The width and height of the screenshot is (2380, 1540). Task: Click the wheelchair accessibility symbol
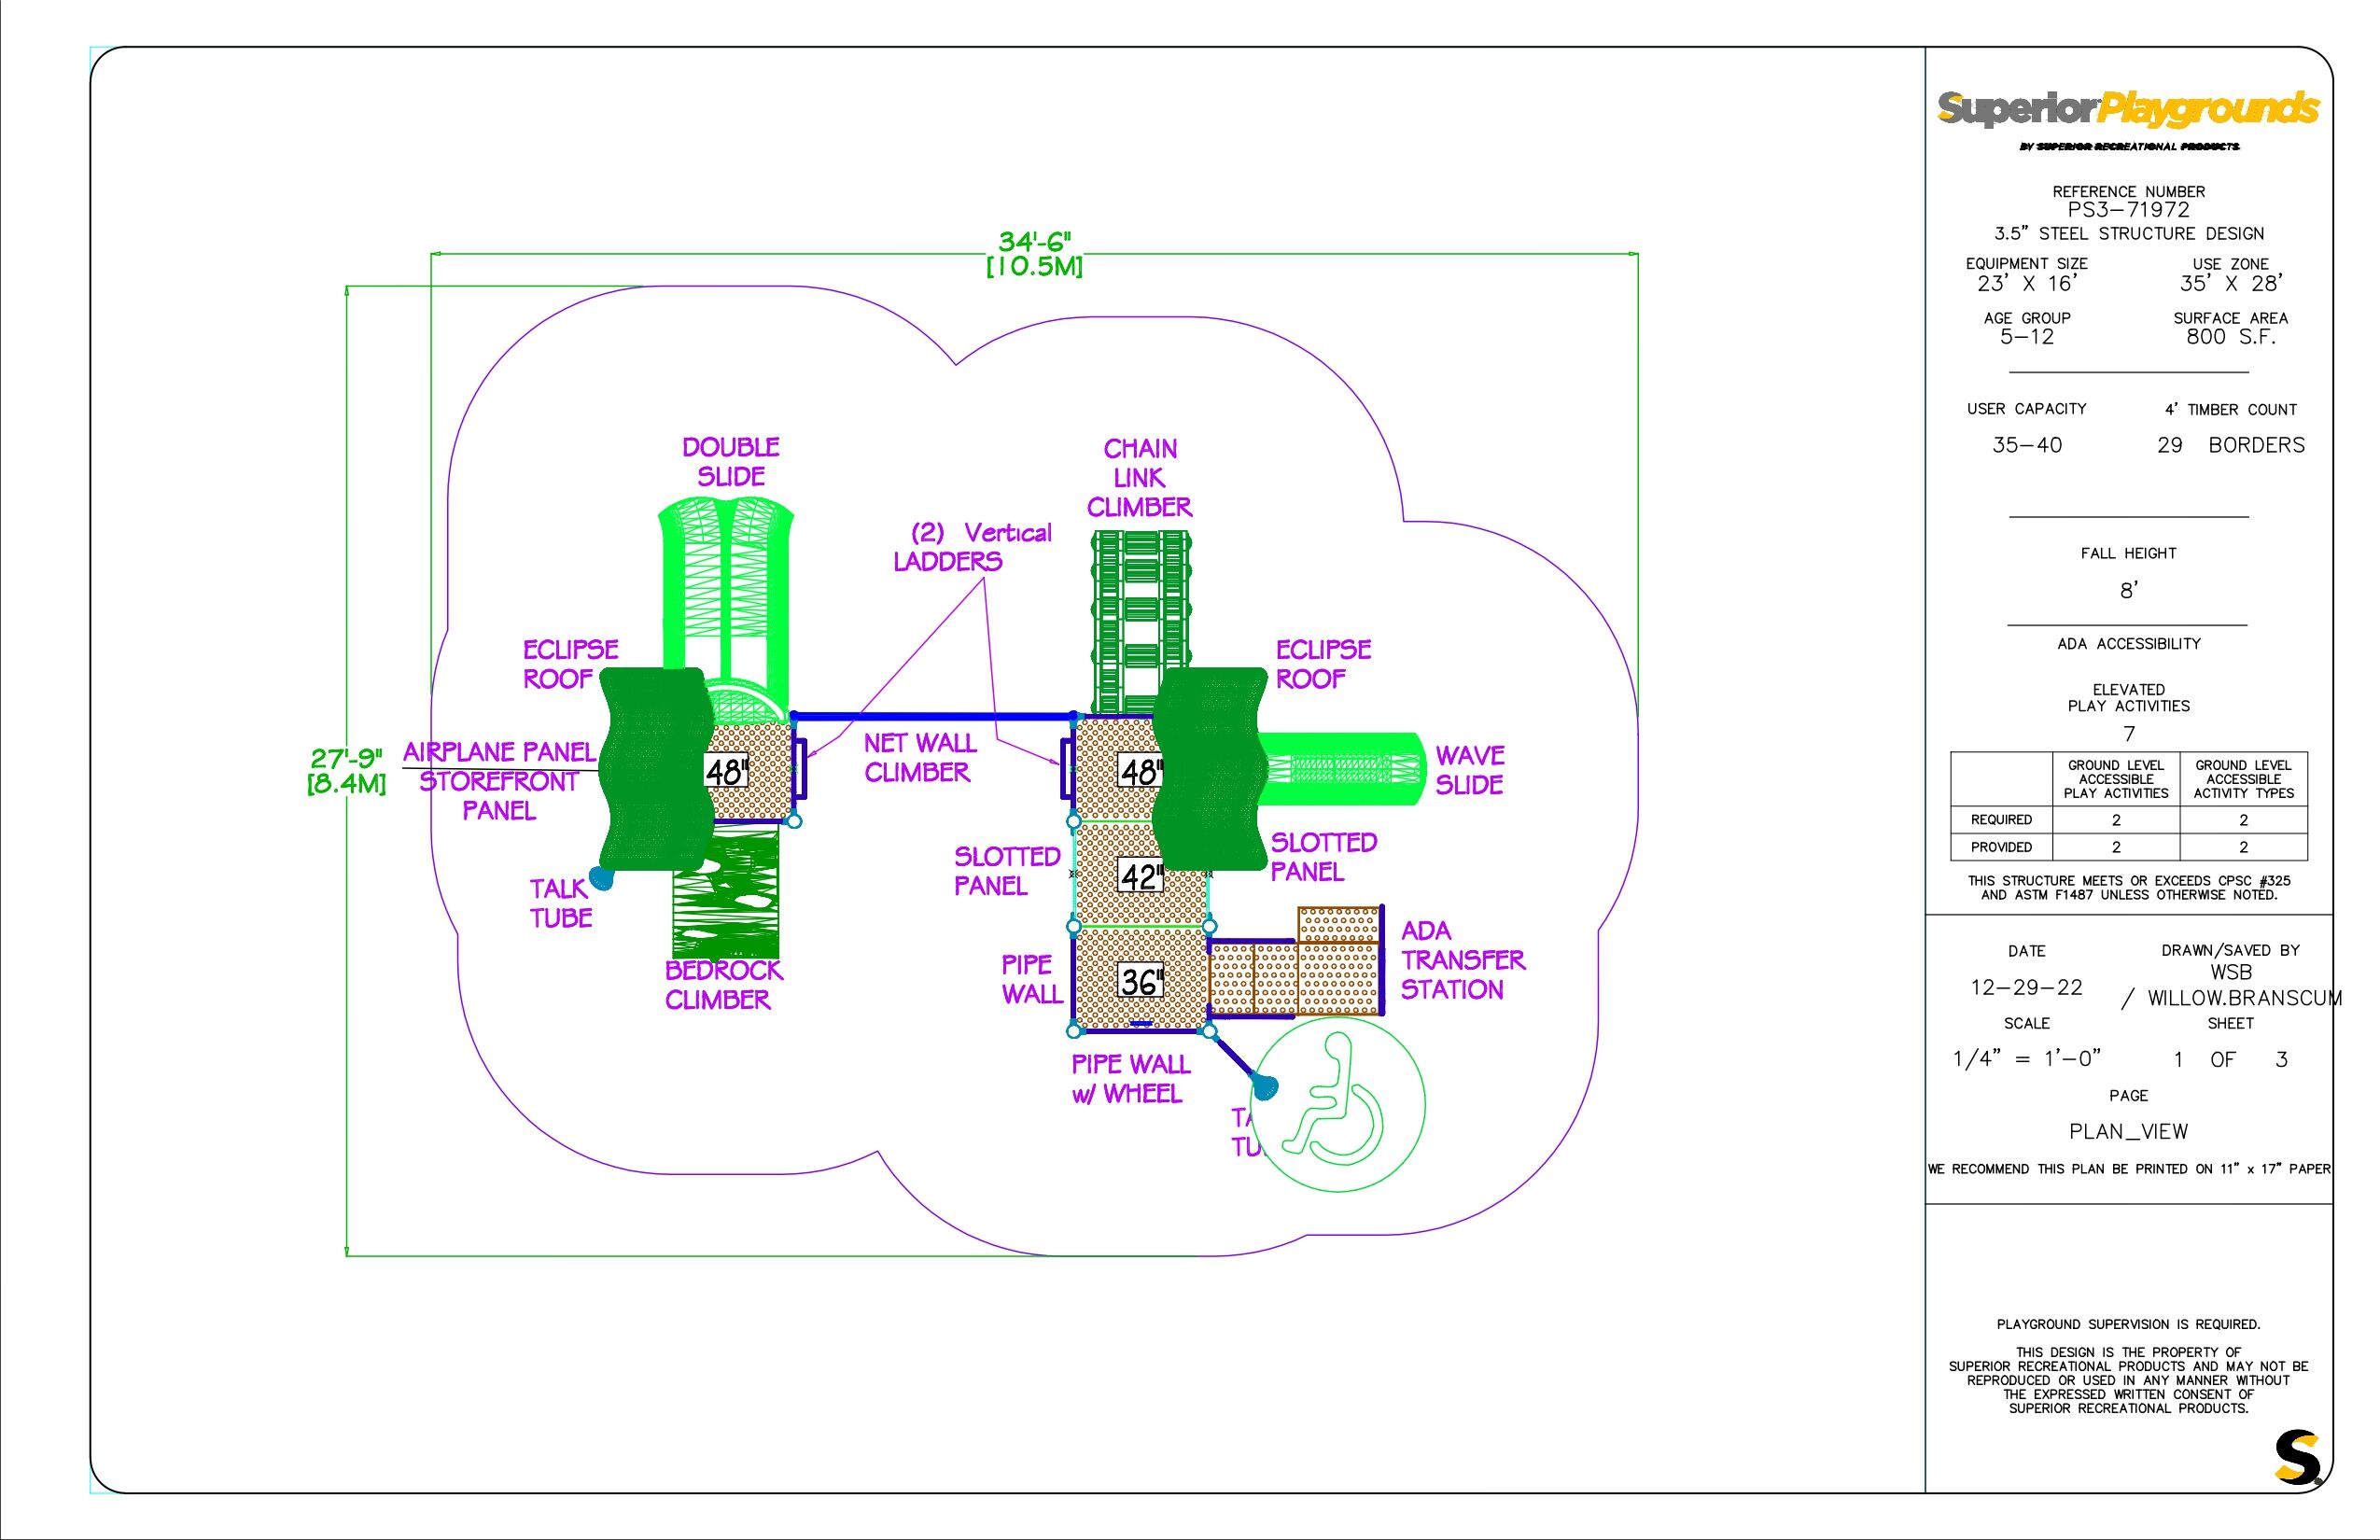pos(1338,1103)
